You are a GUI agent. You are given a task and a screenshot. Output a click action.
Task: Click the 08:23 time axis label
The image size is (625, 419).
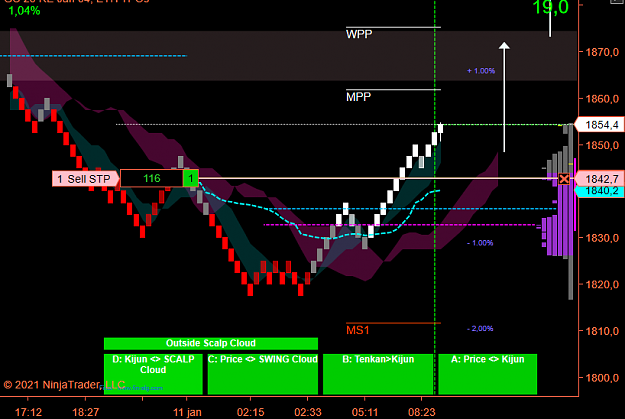click(422, 412)
